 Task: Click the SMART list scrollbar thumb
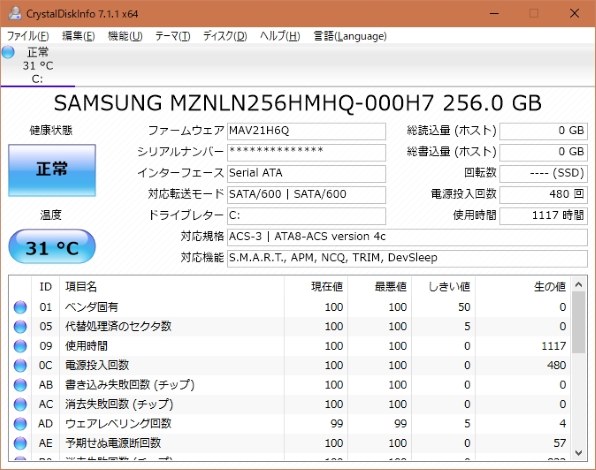(579, 323)
